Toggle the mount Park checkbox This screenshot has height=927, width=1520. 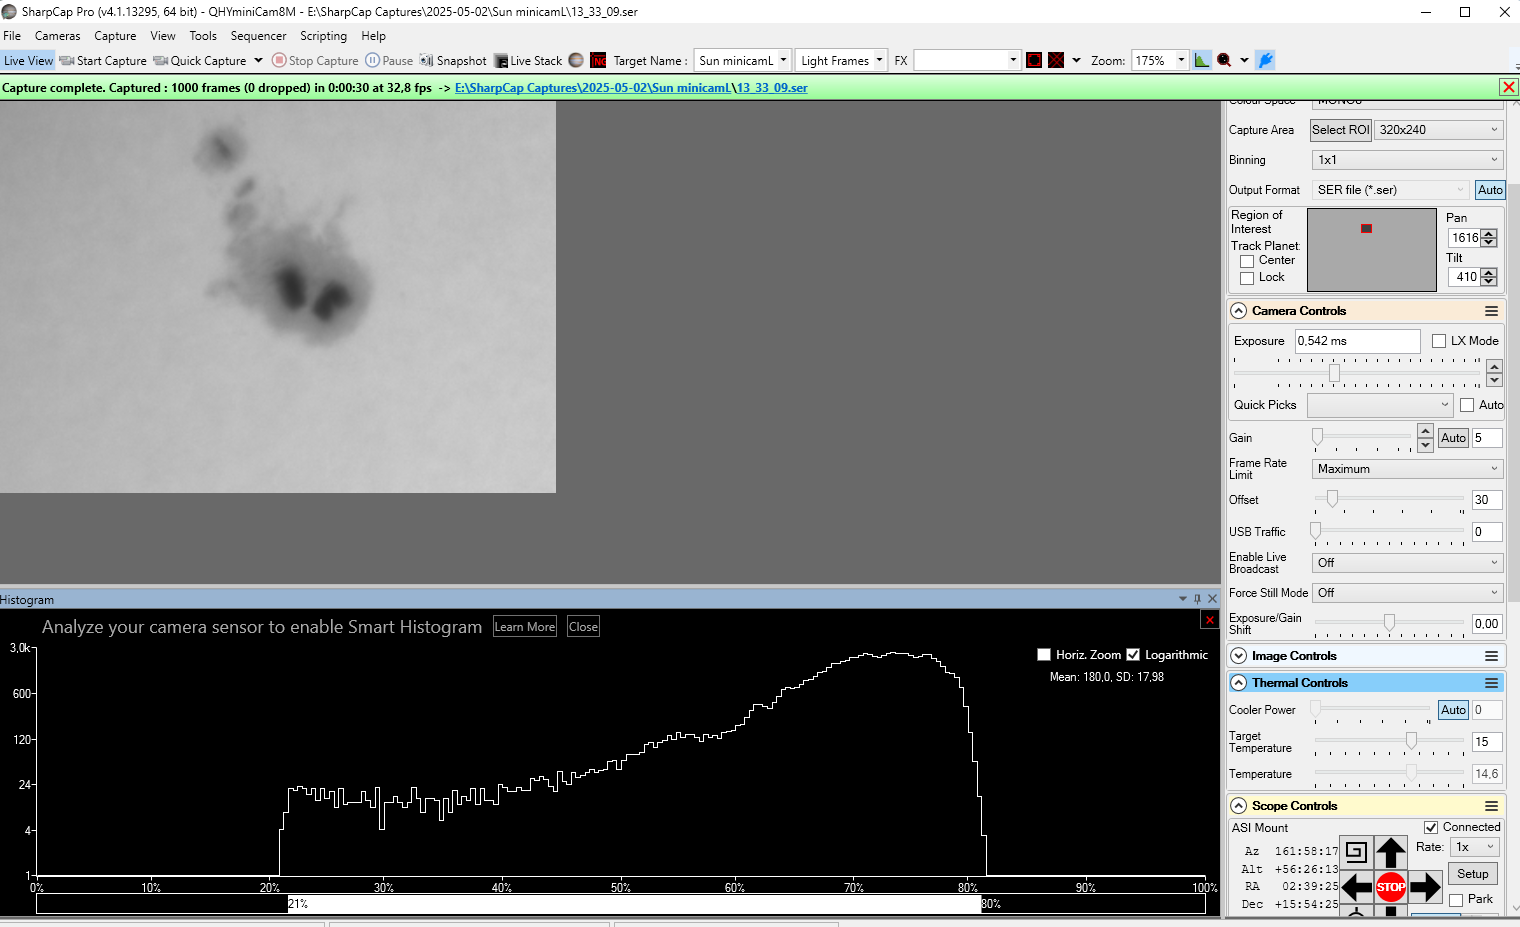(x=1456, y=900)
